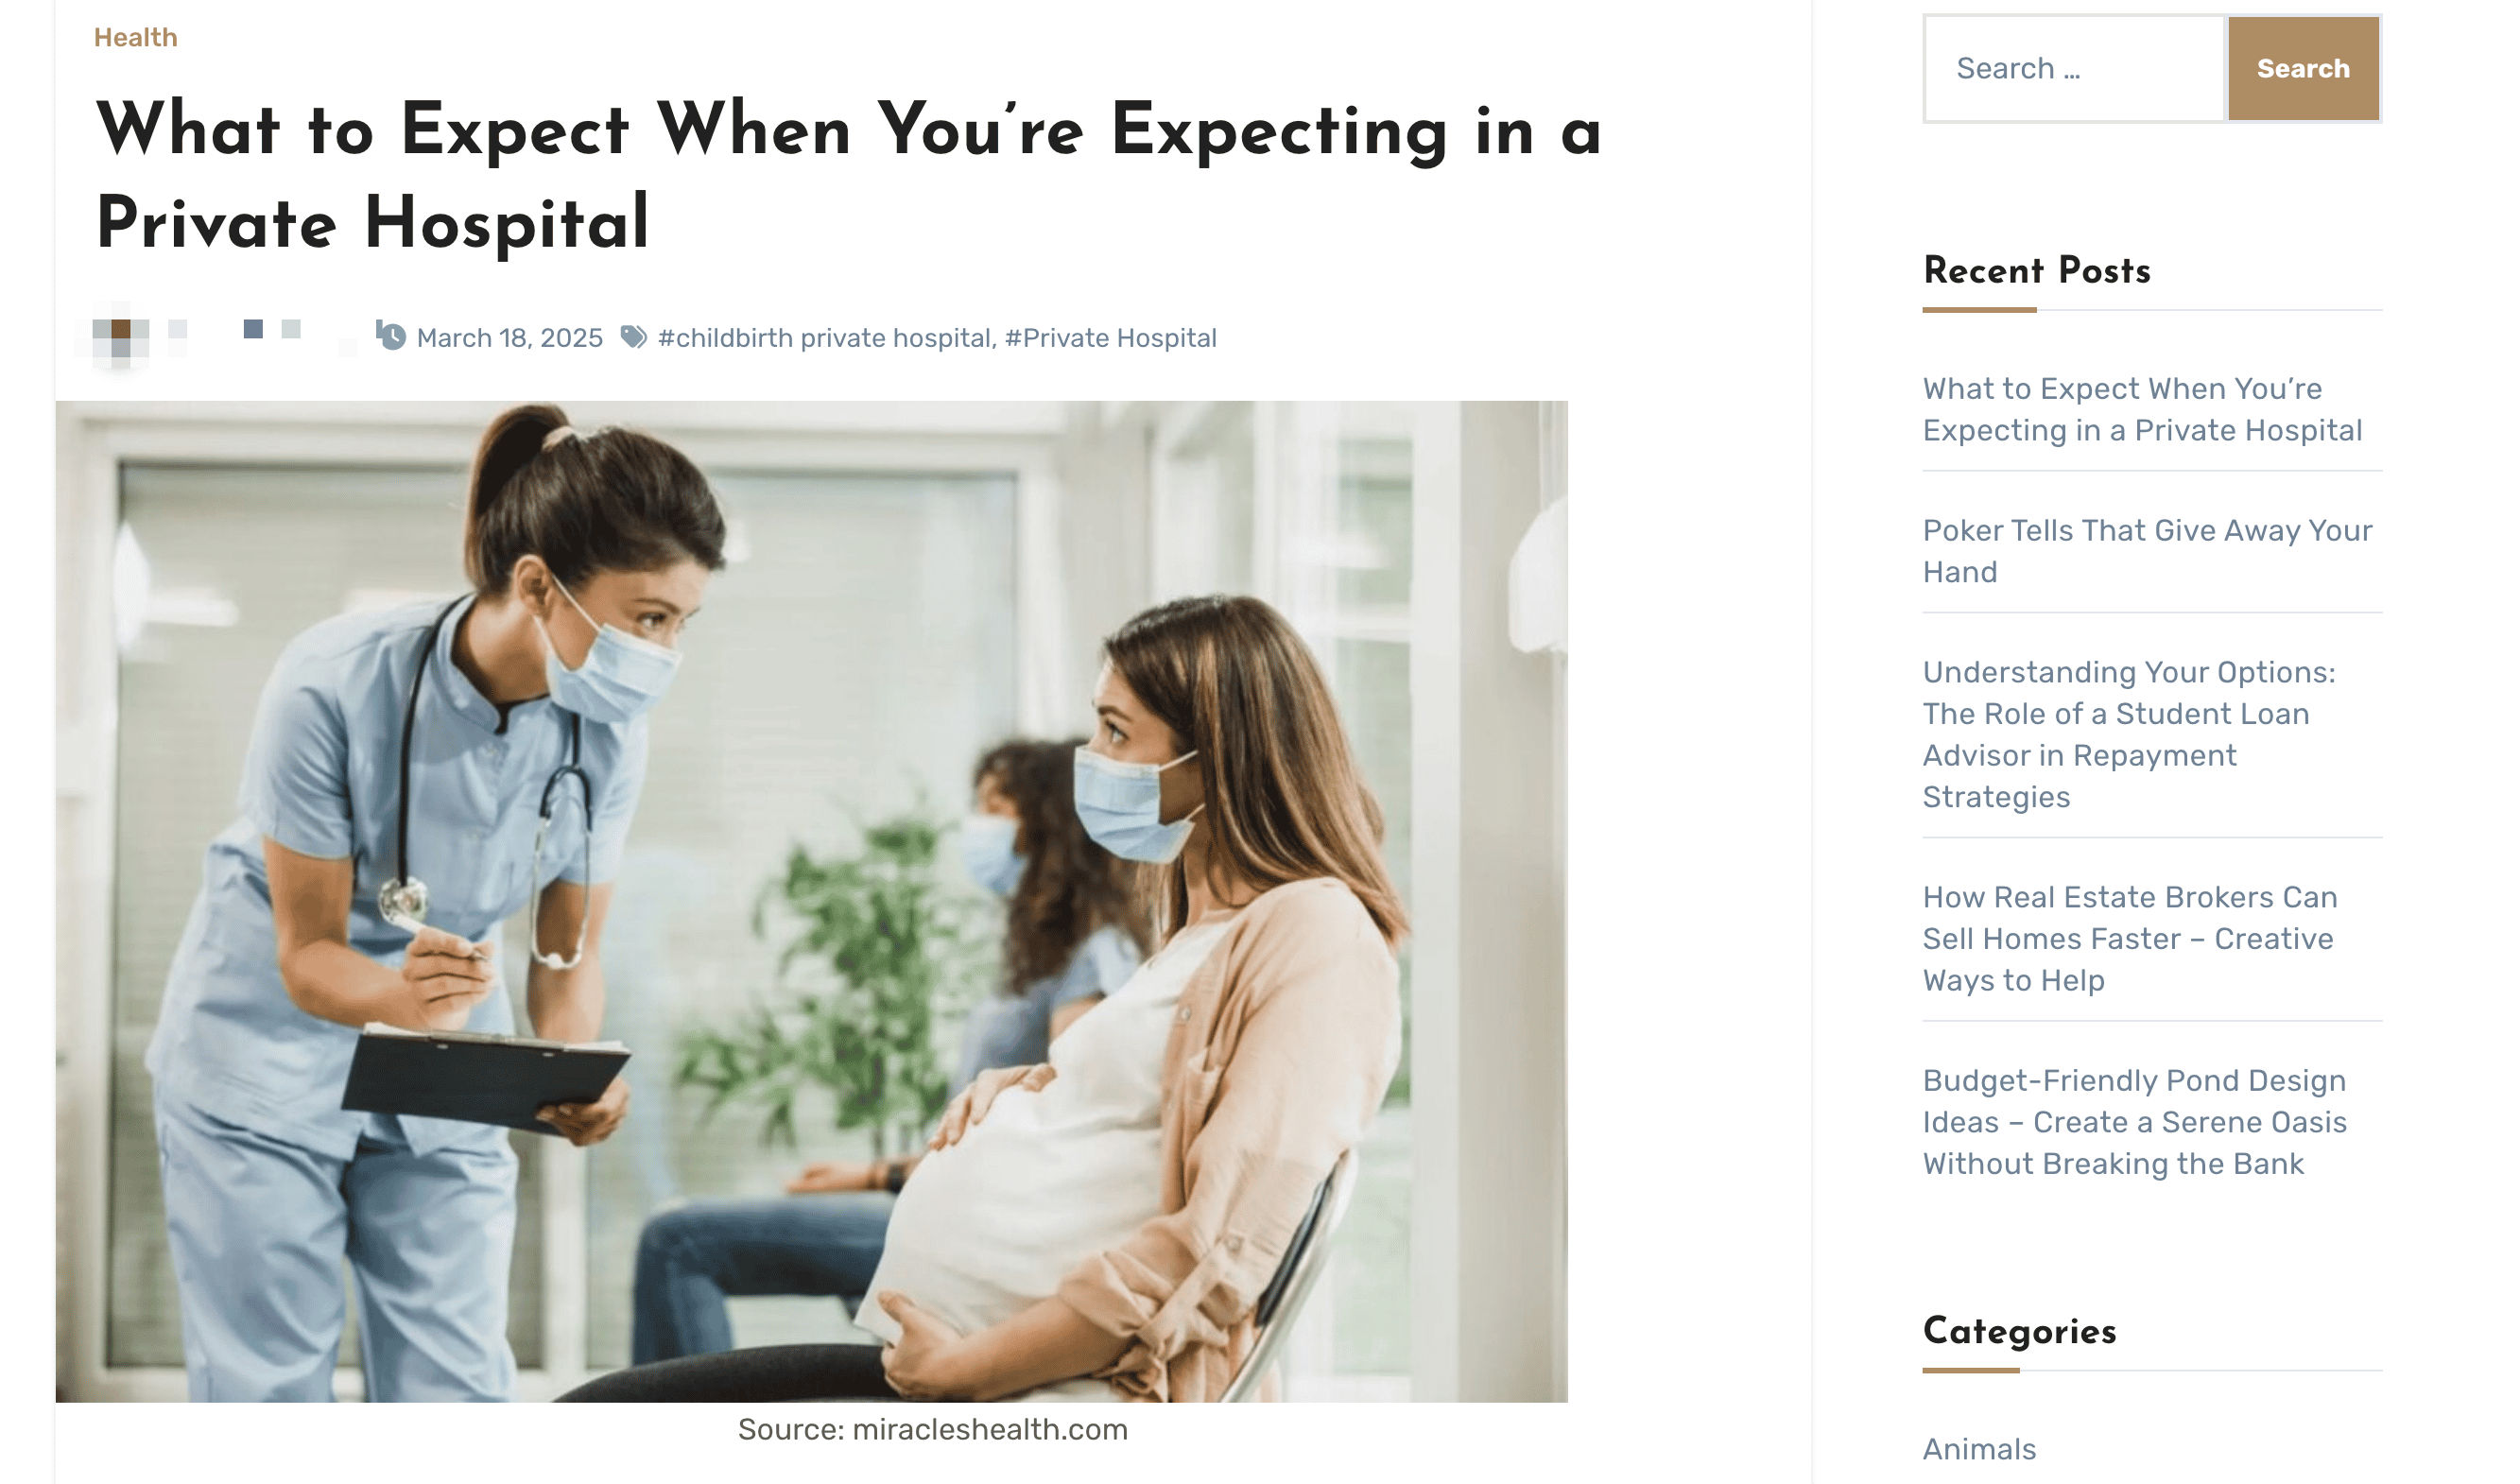Click the Search button
The image size is (2520, 1484).
tap(2303, 69)
